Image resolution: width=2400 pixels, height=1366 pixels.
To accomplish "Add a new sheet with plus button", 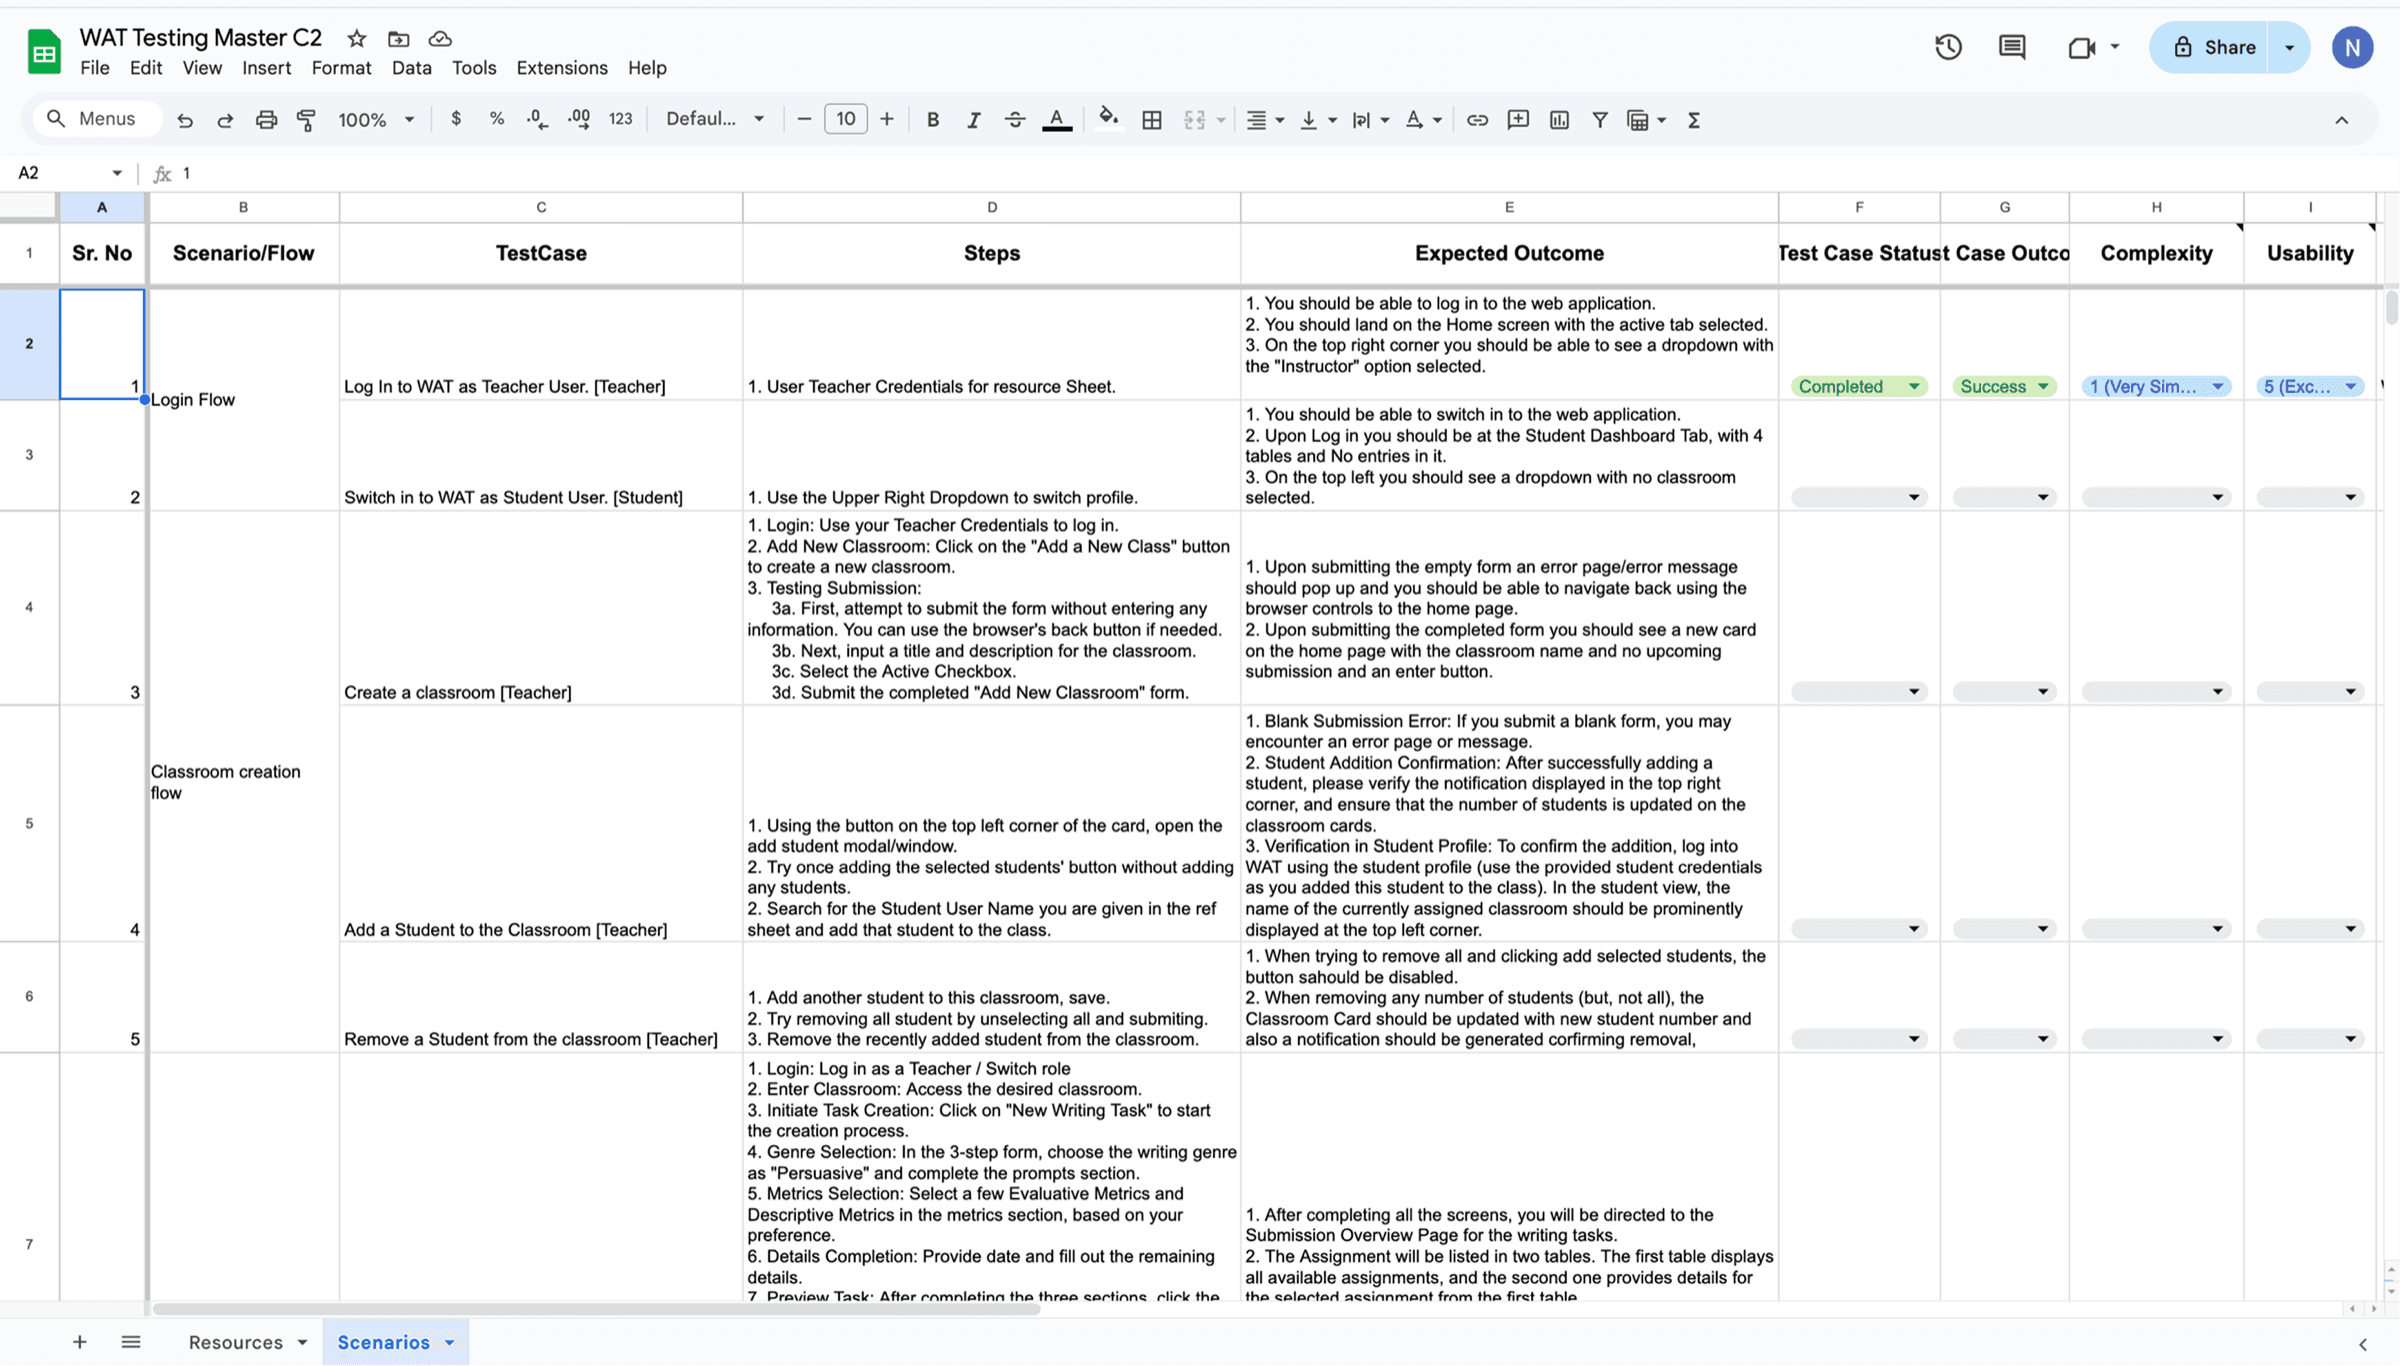I will (79, 1342).
